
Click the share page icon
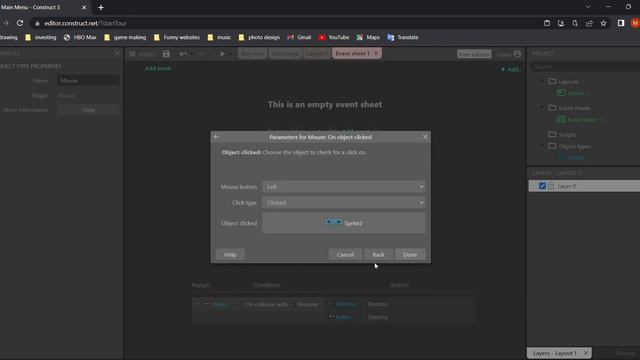[x=589, y=23]
